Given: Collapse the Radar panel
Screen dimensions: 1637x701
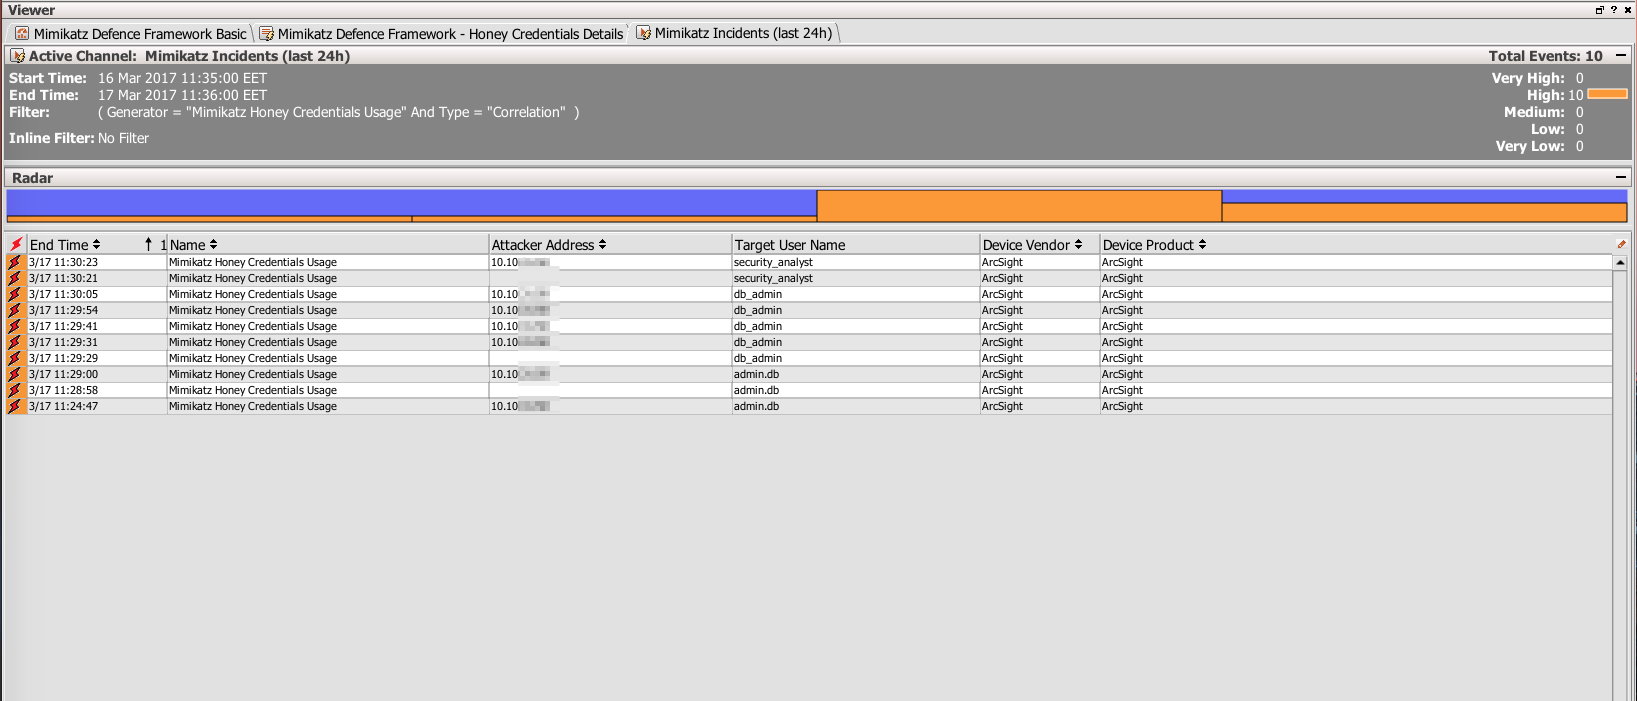Looking at the screenshot, I should coord(1621,177).
